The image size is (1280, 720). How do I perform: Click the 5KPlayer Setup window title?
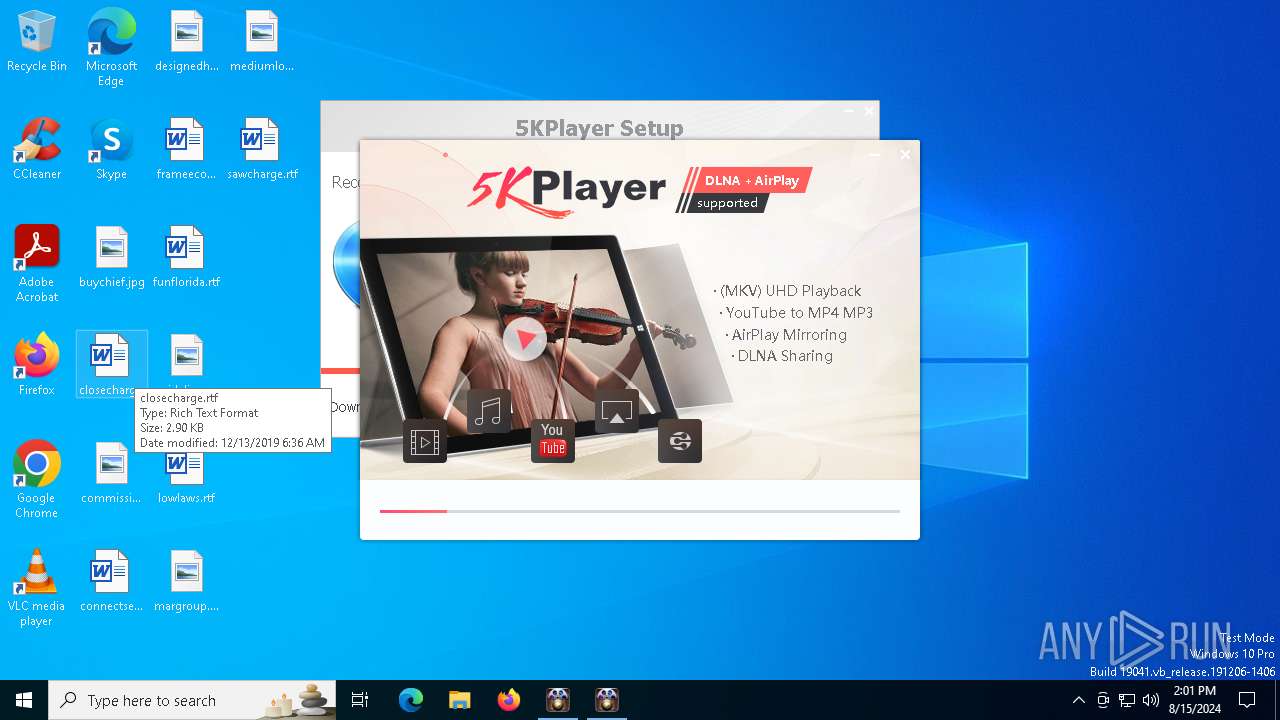point(599,128)
